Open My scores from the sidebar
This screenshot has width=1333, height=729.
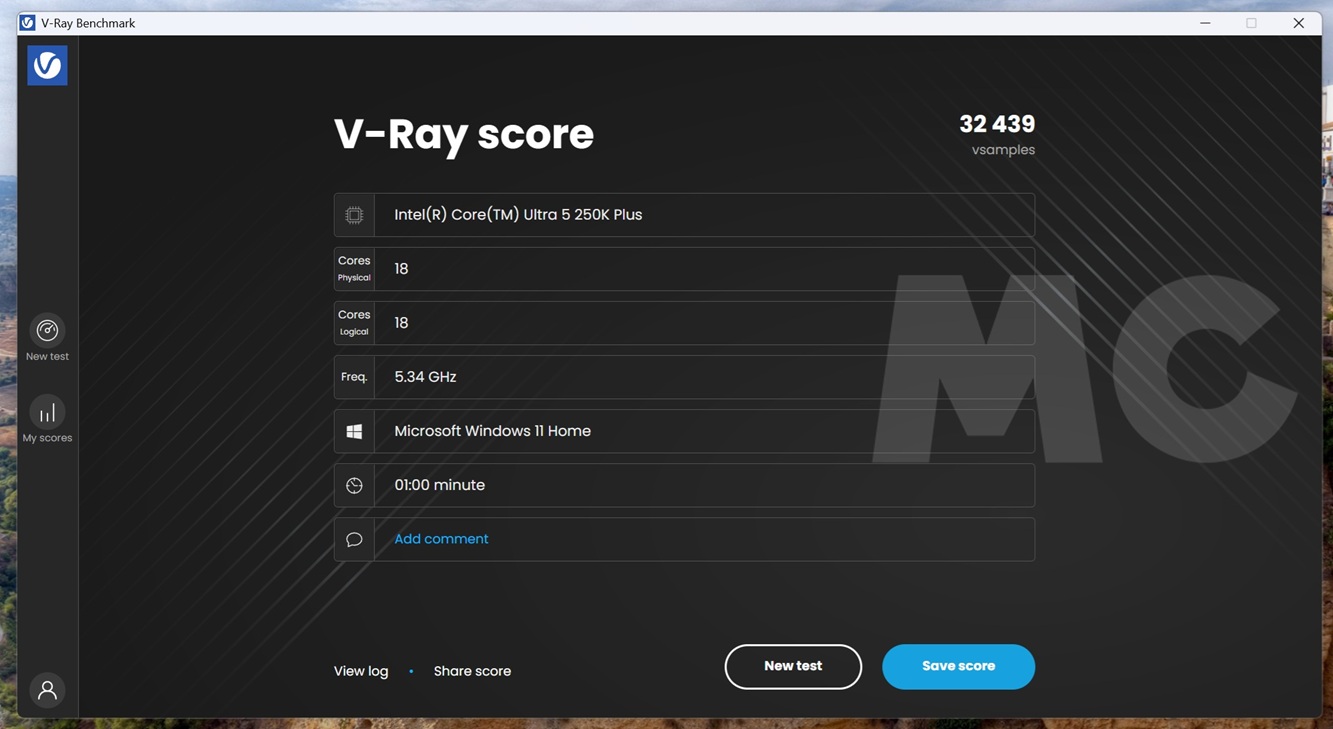click(47, 417)
